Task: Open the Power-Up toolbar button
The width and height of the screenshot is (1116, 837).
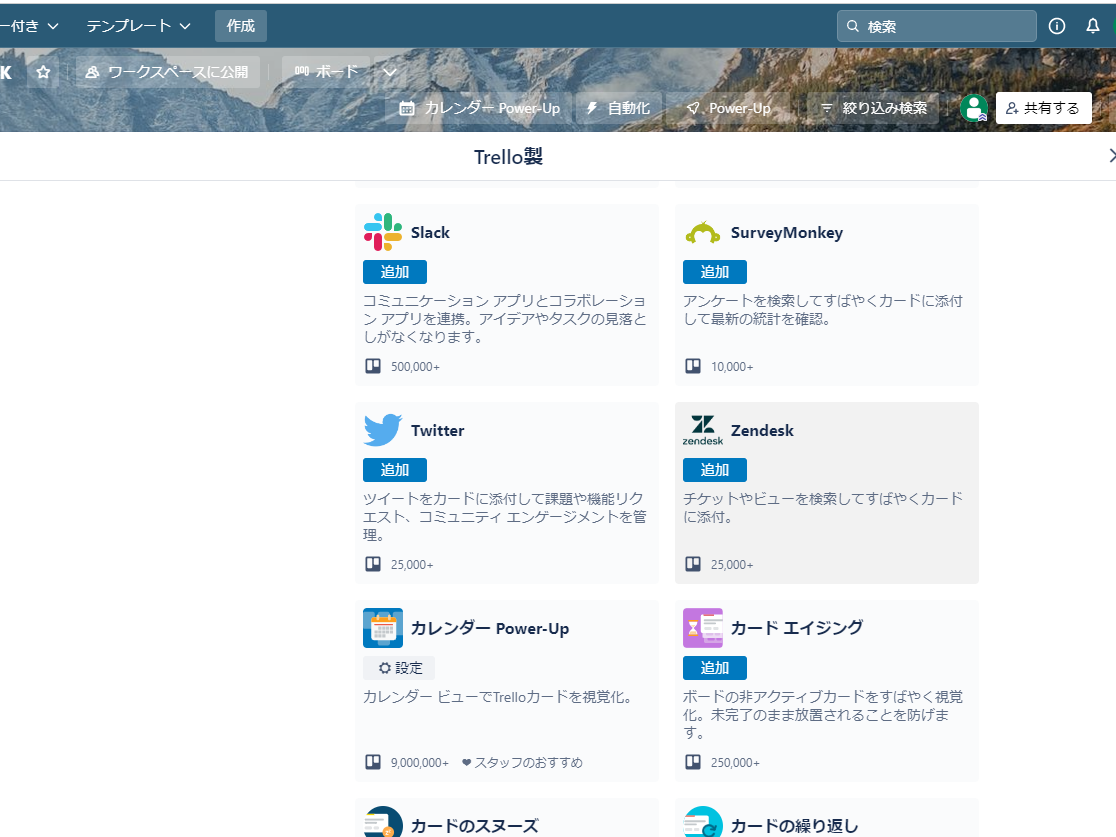Action: point(729,108)
